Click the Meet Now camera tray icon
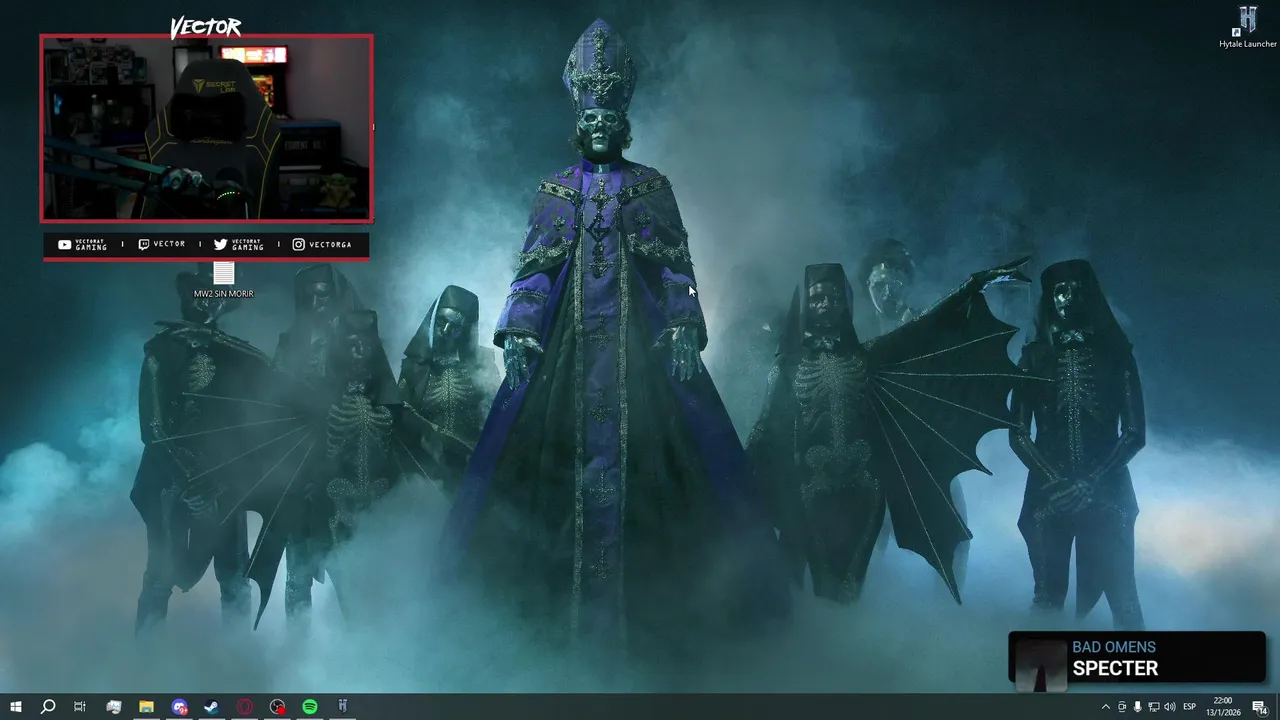Image resolution: width=1280 pixels, height=720 pixels. point(1121,707)
